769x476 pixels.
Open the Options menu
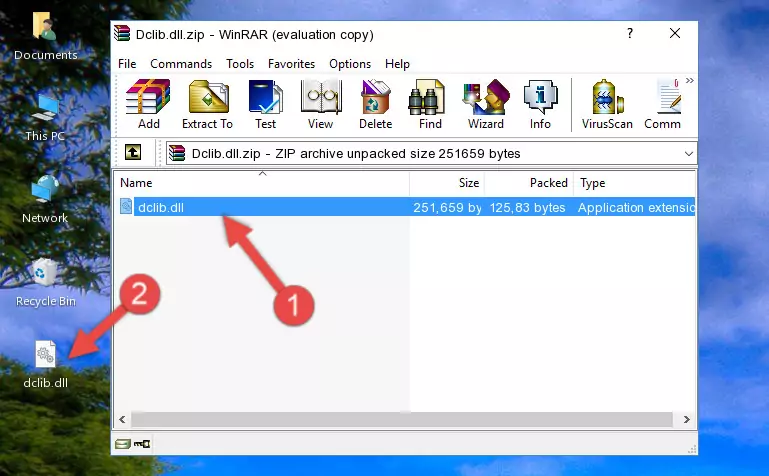pyautogui.click(x=350, y=64)
